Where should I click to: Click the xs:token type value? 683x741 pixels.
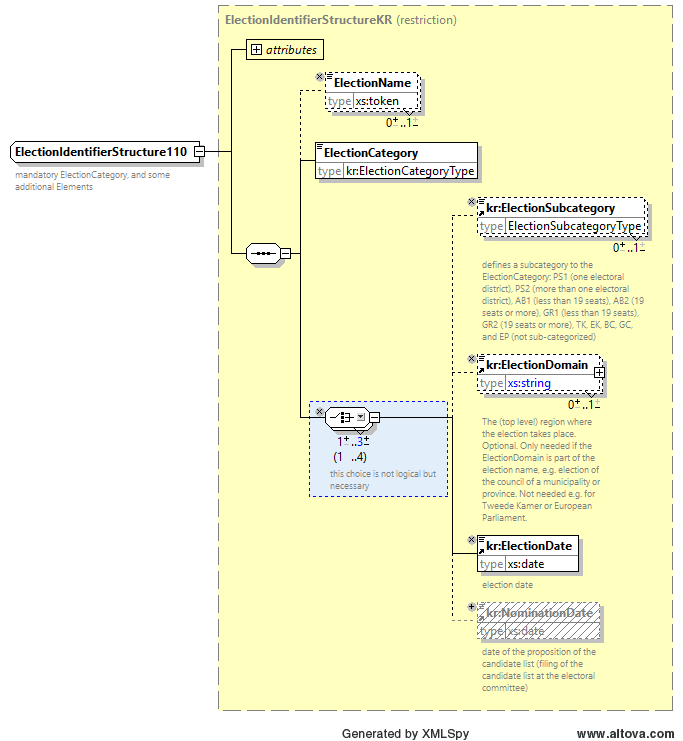tap(377, 101)
